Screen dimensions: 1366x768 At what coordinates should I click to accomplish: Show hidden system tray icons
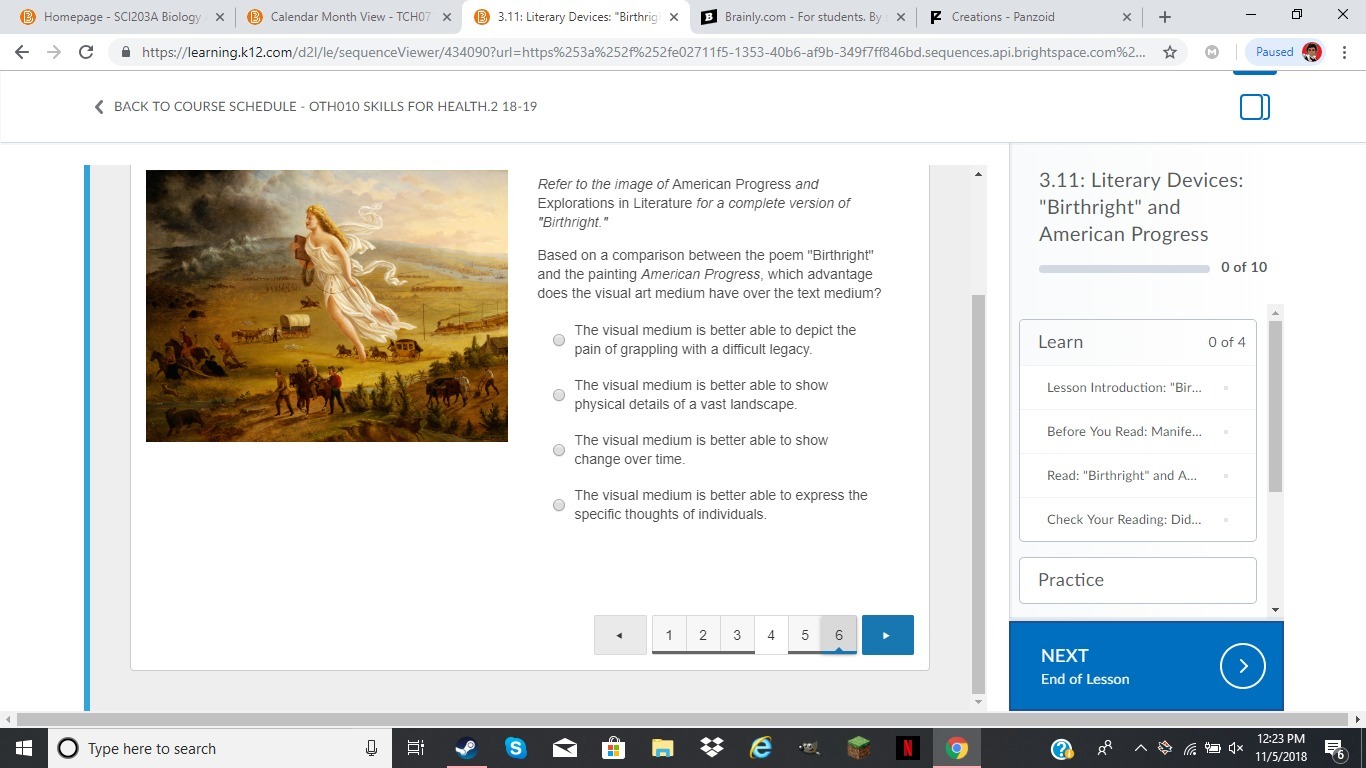click(x=1140, y=748)
